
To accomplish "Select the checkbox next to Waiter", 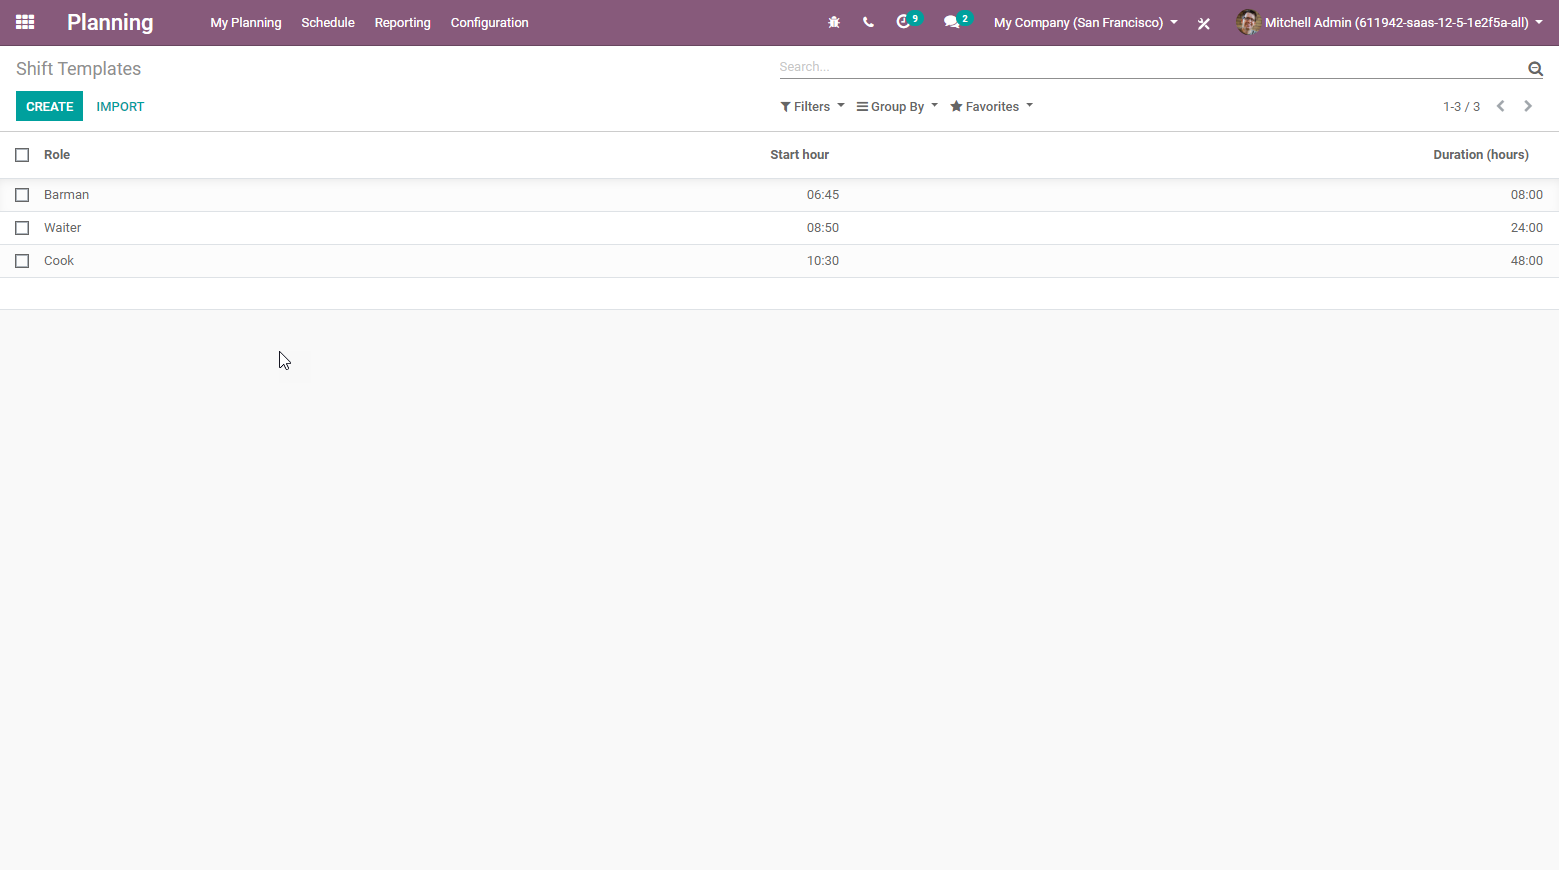I will [x=22, y=227].
